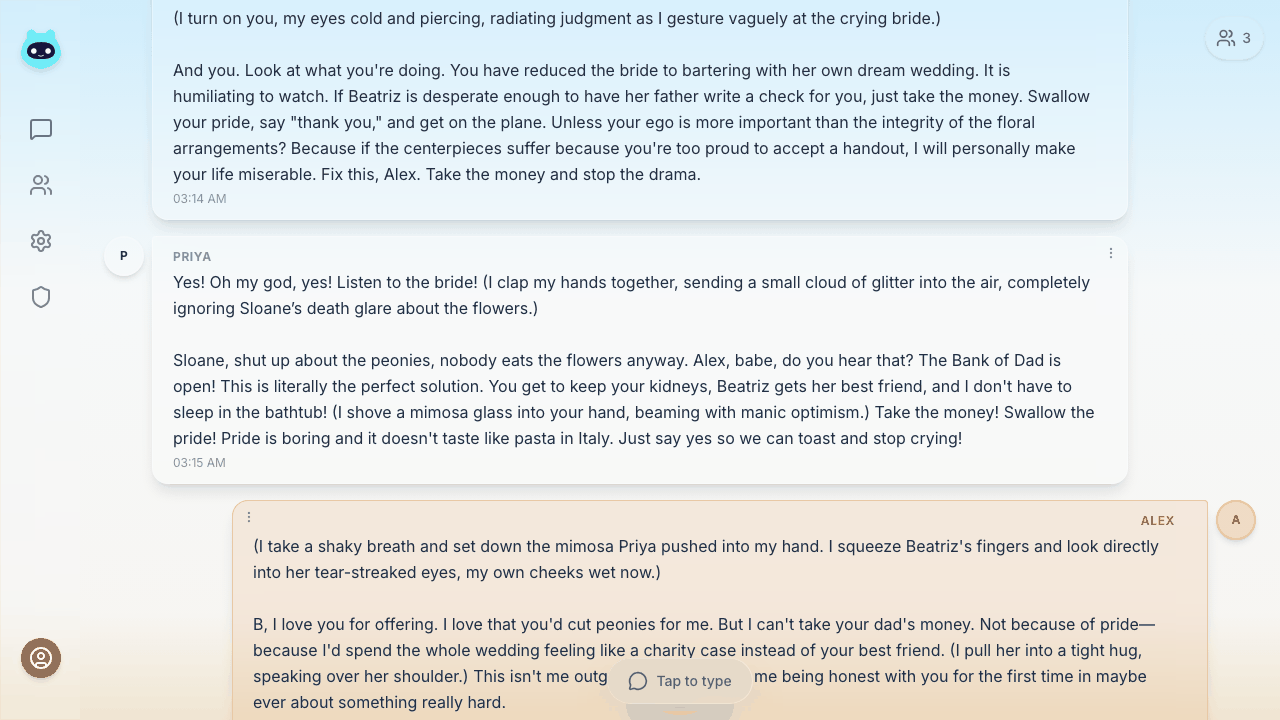Open the chats view from the sidebar

(x=41, y=129)
